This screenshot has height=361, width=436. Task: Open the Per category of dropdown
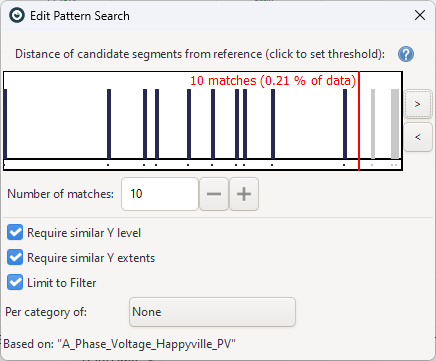pyautogui.click(x=212, y=312)
